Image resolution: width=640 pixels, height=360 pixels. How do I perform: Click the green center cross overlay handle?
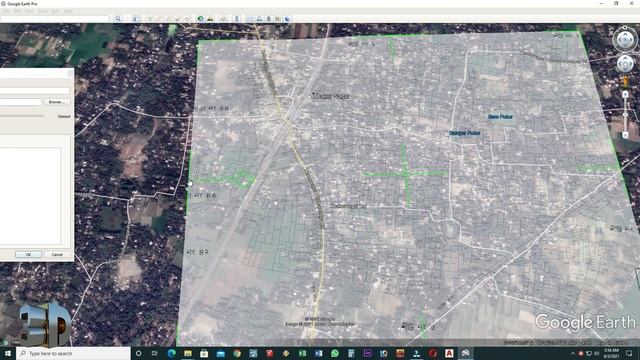(406, 173)
